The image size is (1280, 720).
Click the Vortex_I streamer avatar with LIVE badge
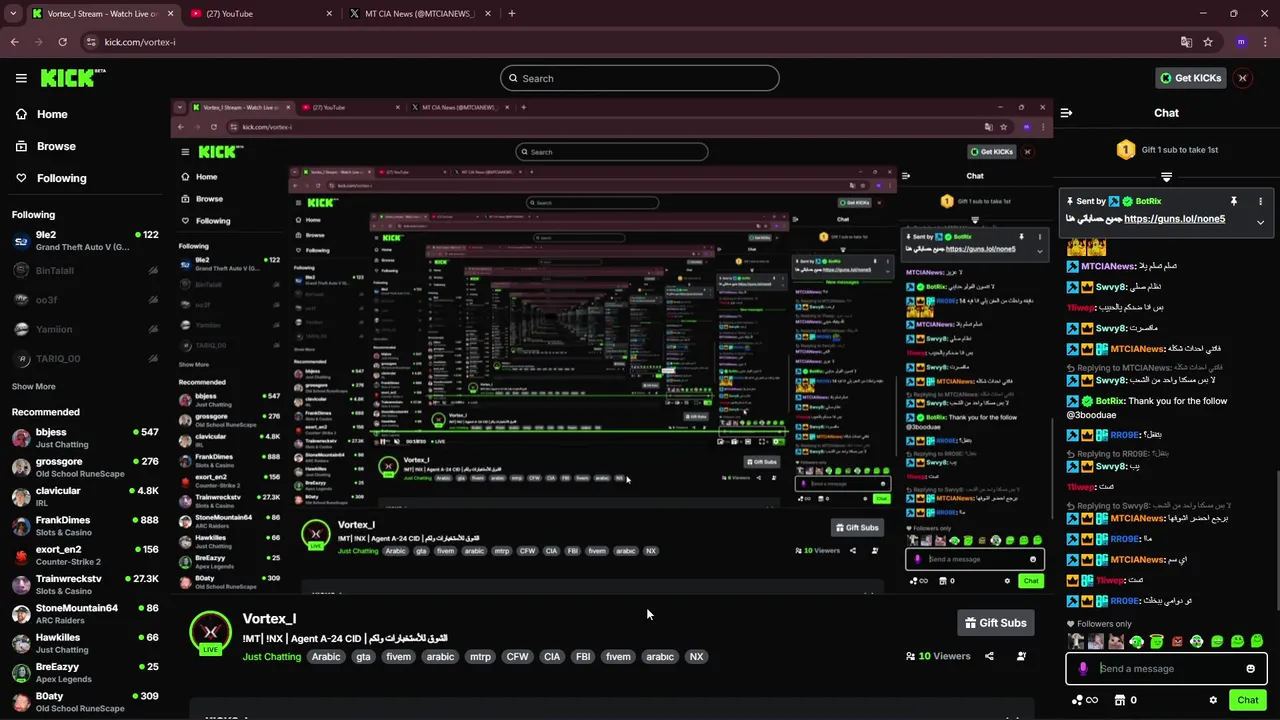click(210, 633)
